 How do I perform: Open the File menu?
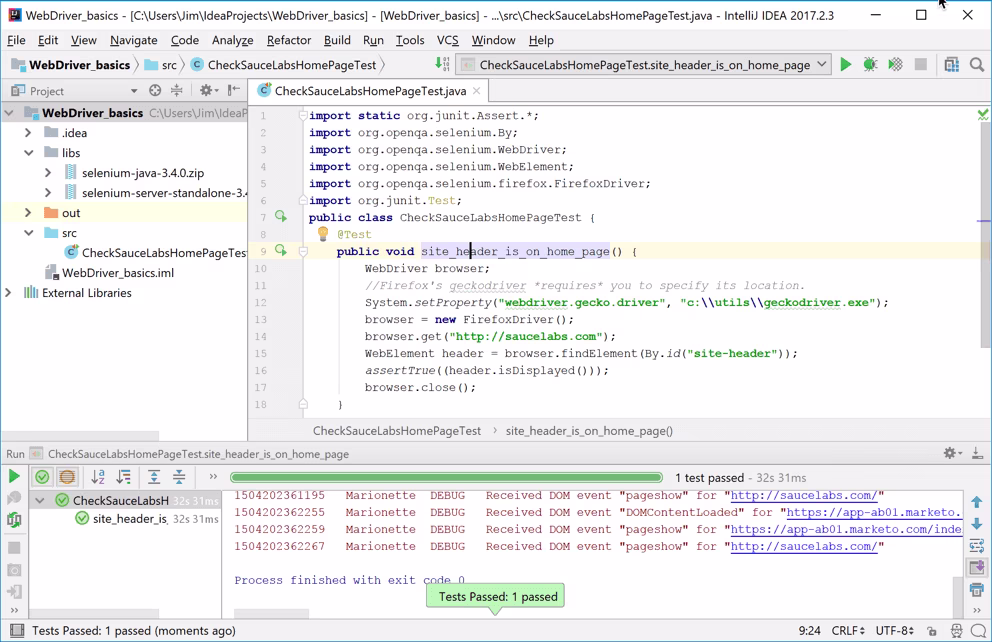[x=16, y=40]
